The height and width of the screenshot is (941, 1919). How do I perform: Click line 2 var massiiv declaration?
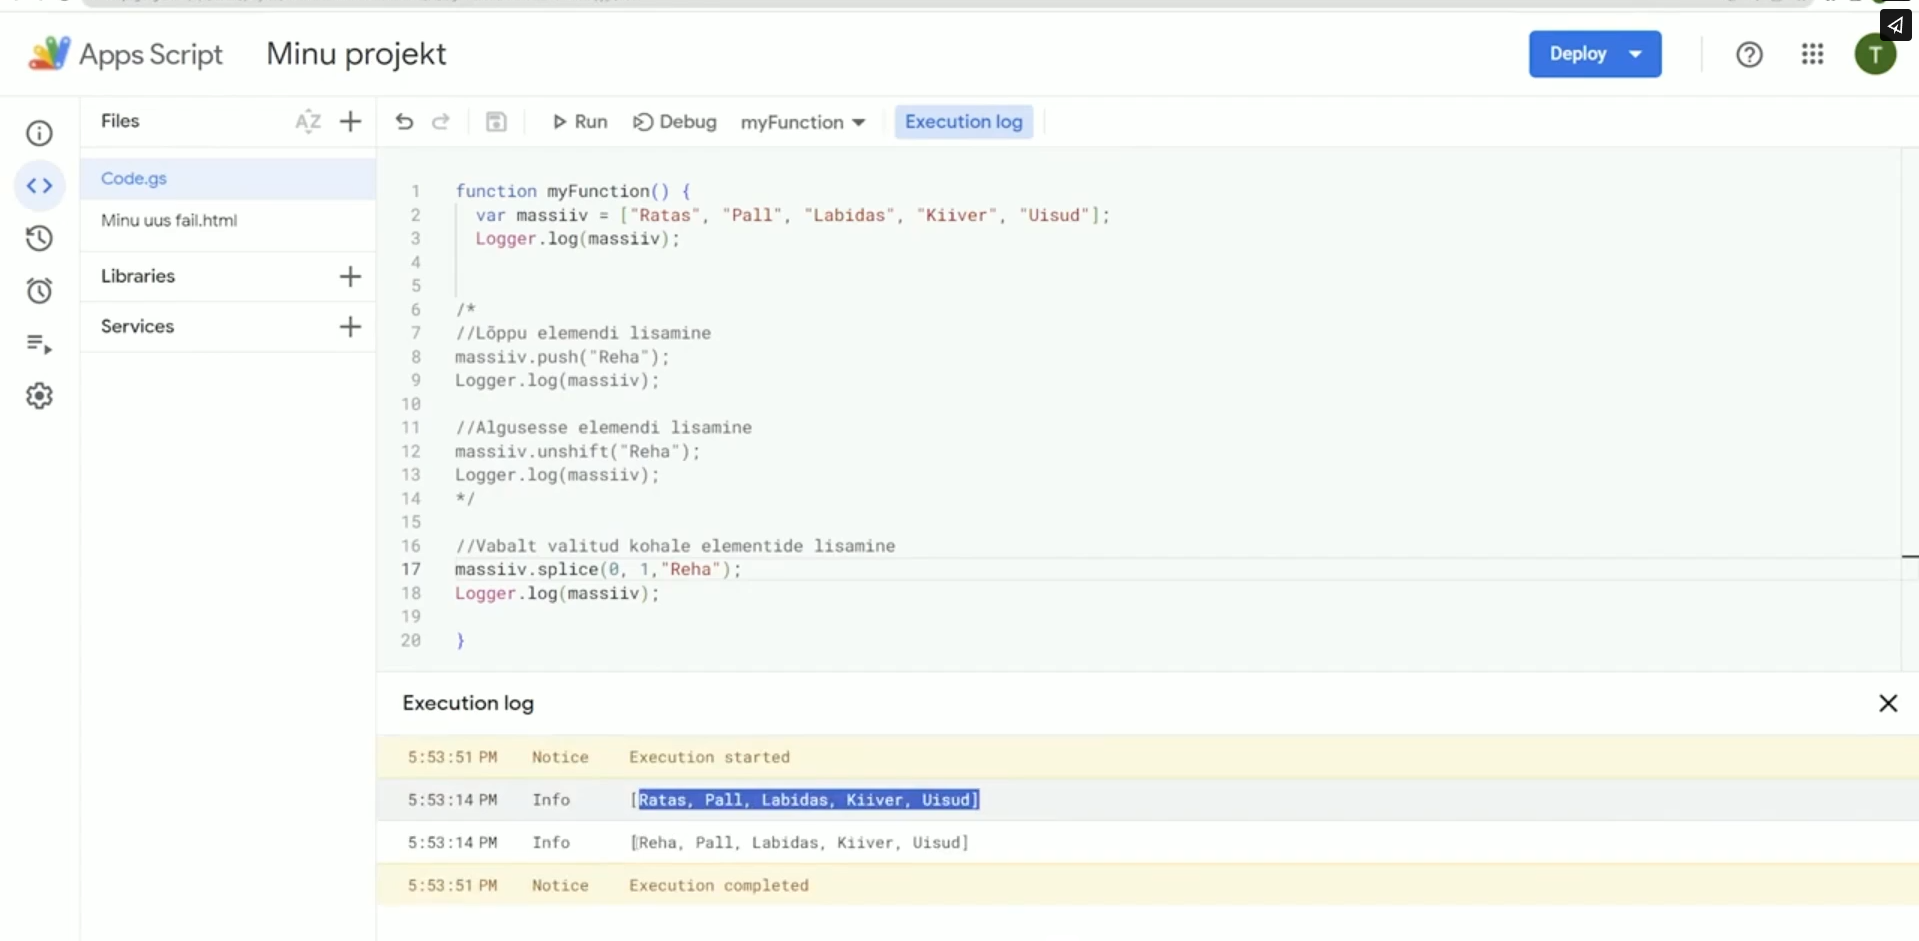792,216
